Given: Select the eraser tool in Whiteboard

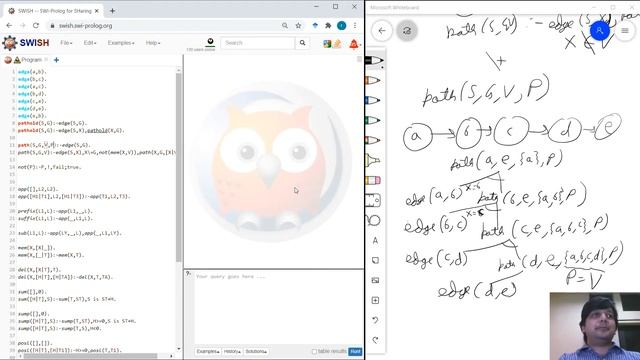Looking at the screenshot, I should coord(373,180).
